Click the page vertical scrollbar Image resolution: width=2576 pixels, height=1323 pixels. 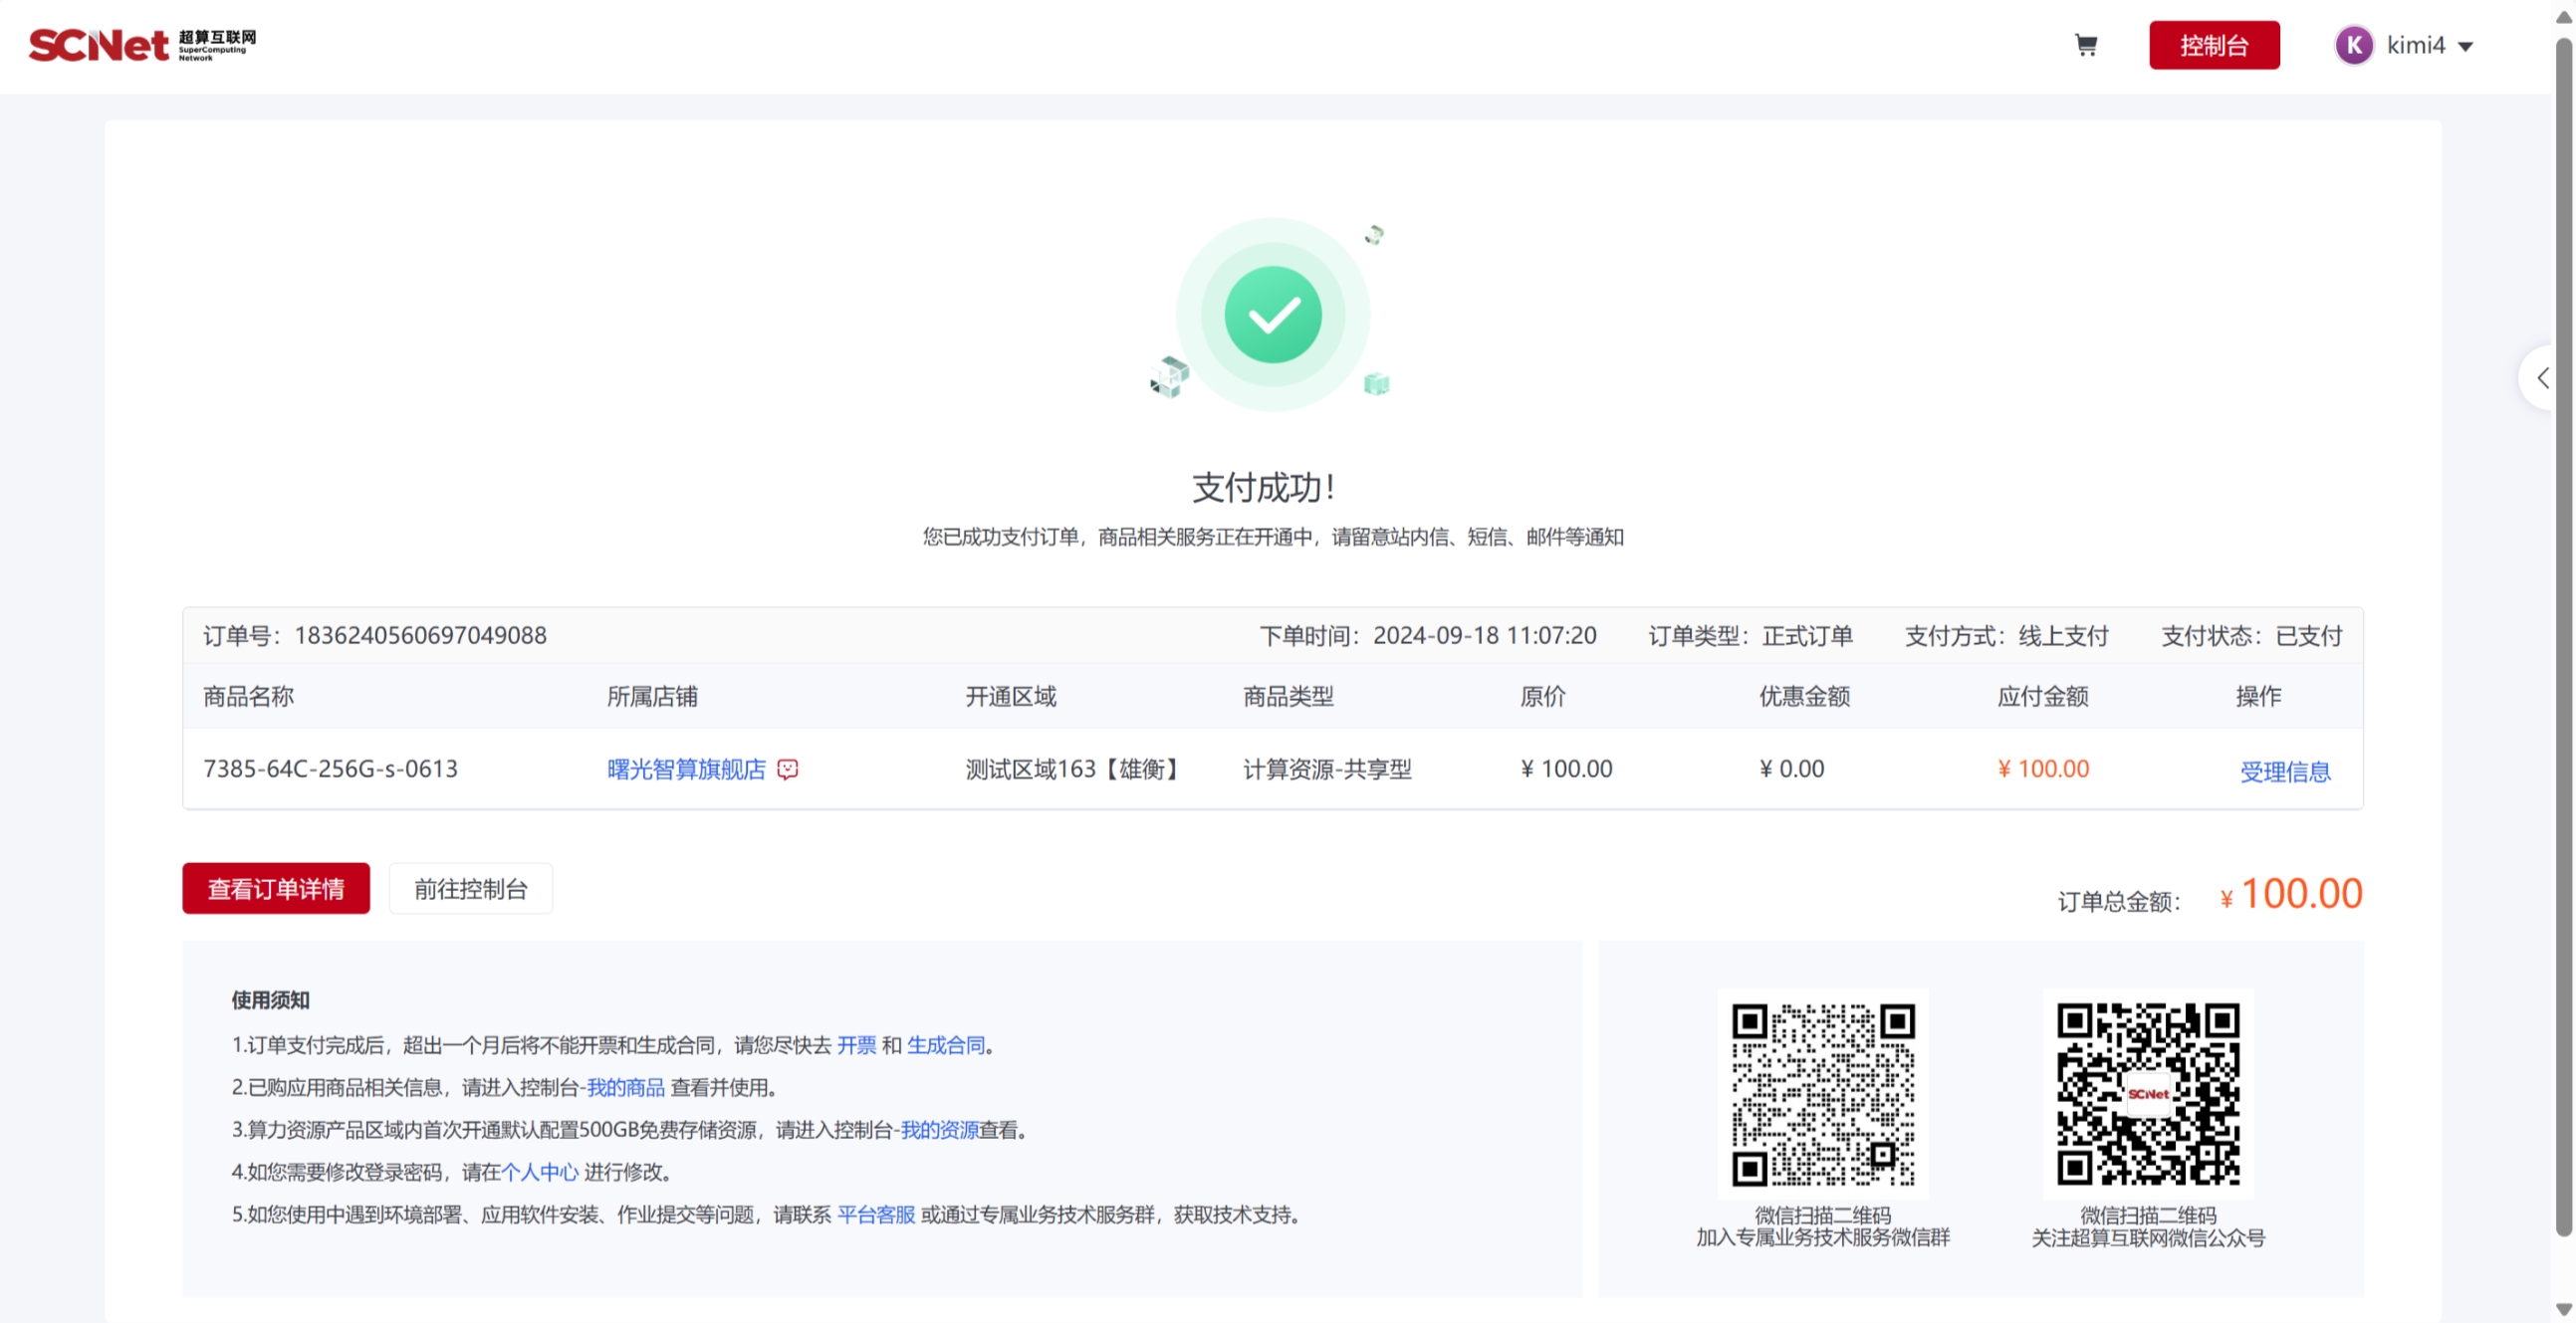click(2563, 640)
